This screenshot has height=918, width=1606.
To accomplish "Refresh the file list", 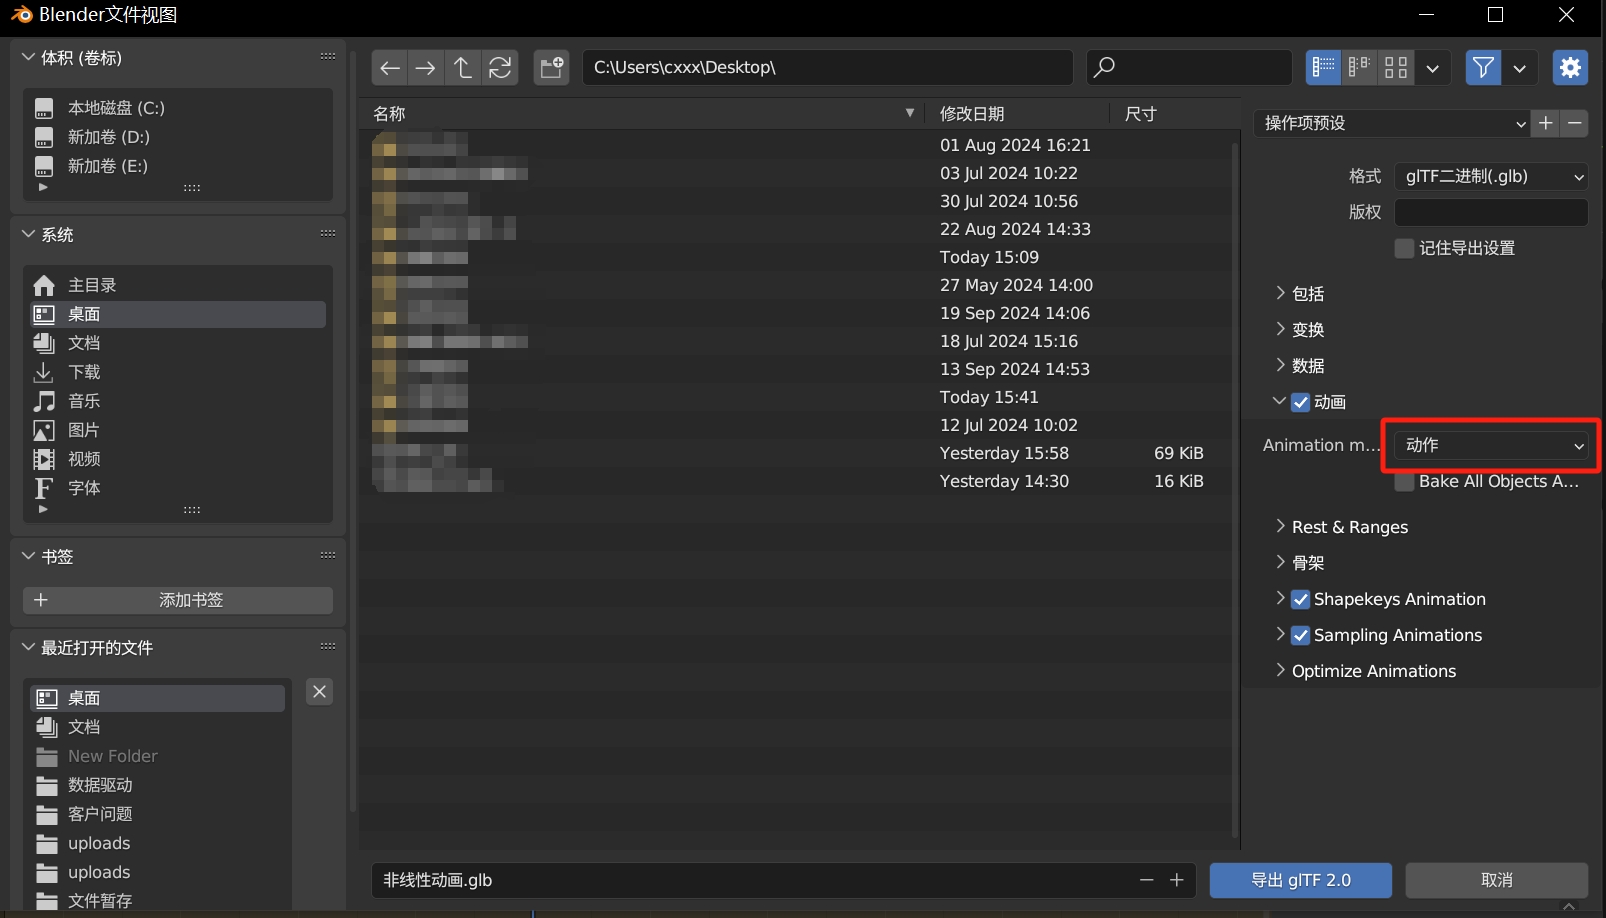I will click(x=500, y=67).
